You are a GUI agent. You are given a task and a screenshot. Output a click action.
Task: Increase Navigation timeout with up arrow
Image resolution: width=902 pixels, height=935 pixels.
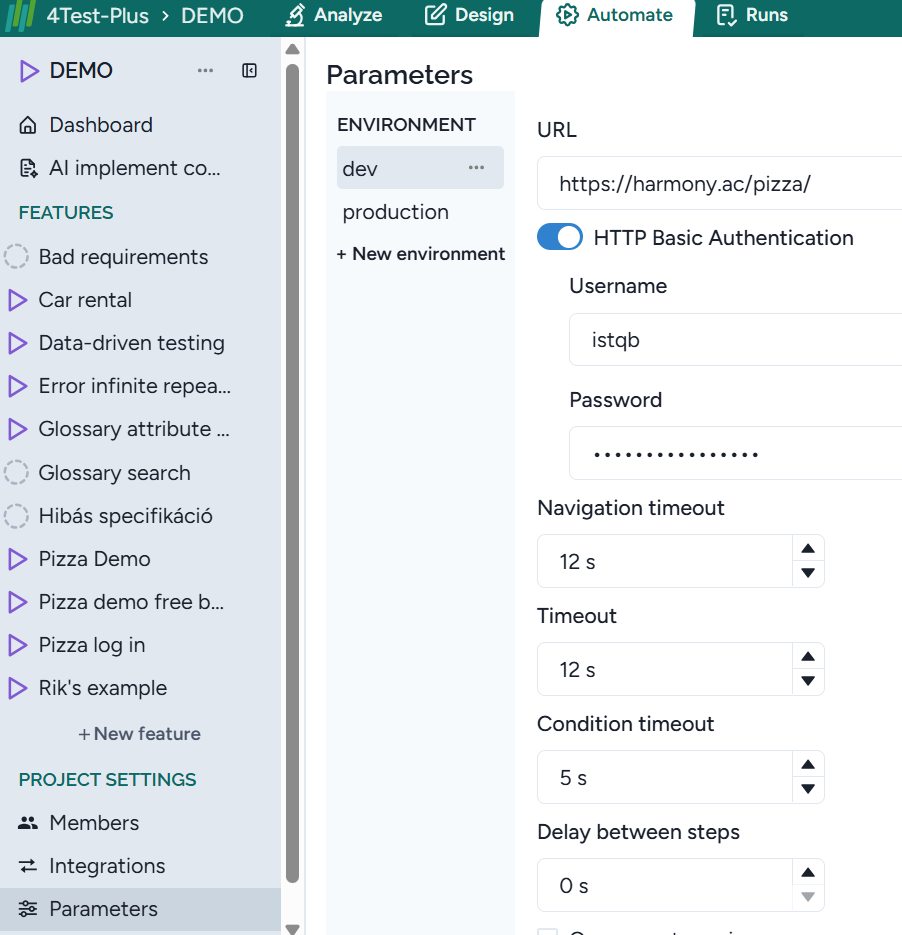point(808,549)
